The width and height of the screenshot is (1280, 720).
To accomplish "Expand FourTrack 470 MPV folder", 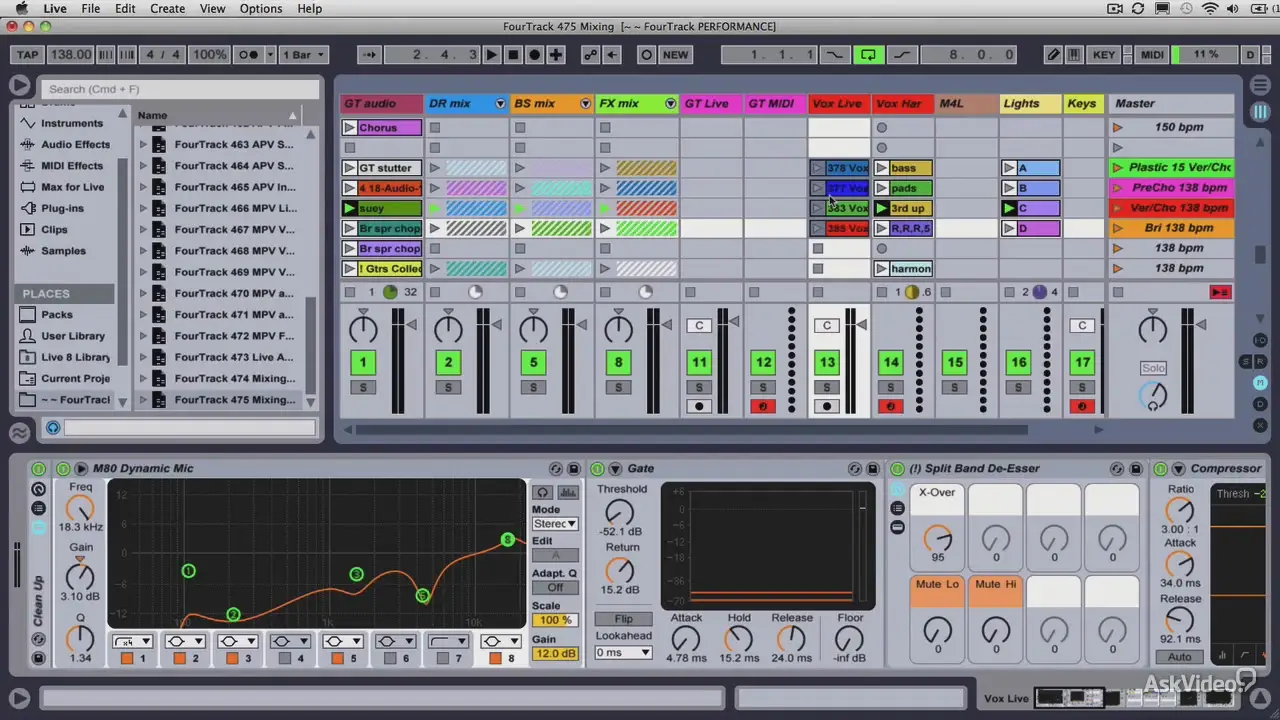I will click(143, 293).
